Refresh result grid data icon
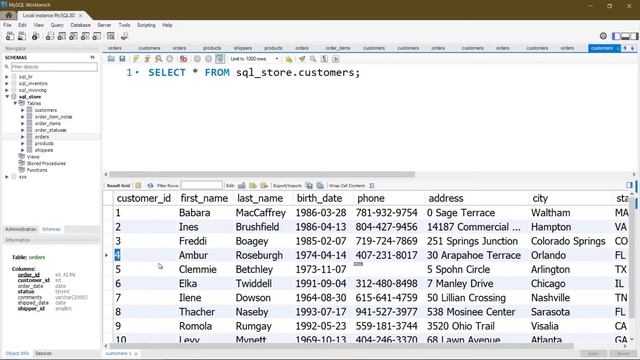The width and height of the screenshot is (640, 360). click(x=150, y=185)
